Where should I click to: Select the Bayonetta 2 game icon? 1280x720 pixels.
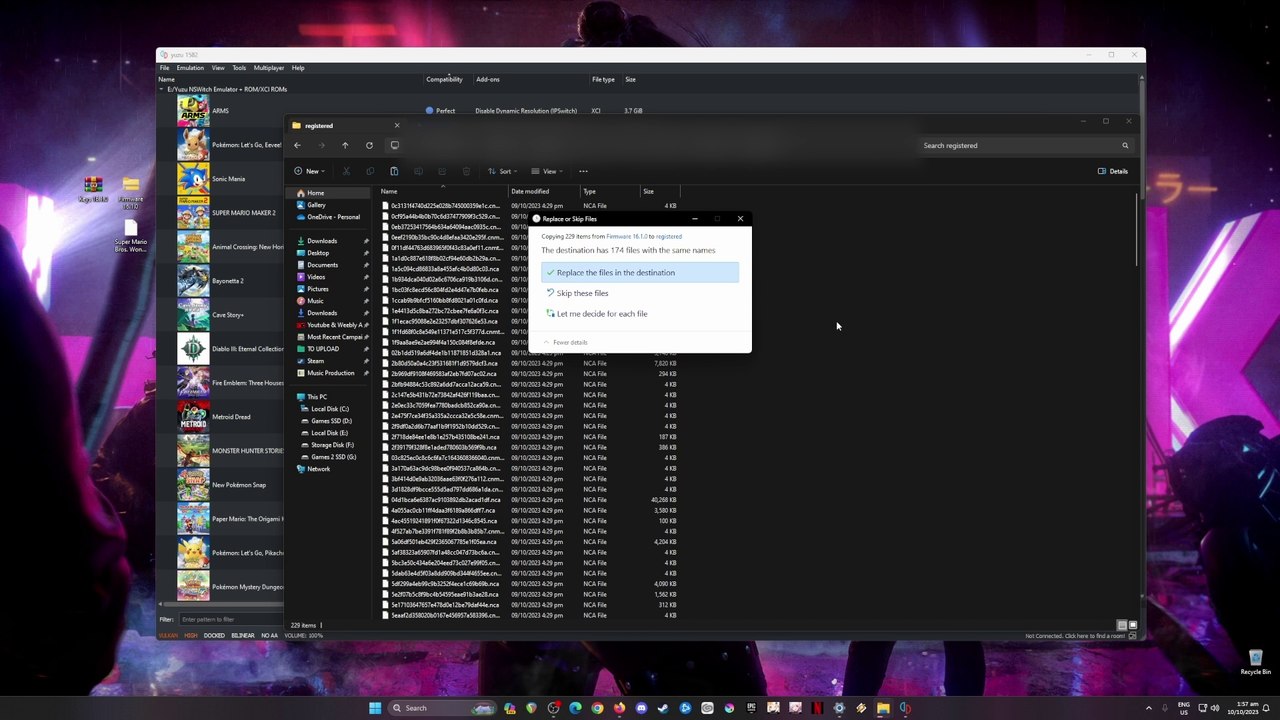point(193,281)
